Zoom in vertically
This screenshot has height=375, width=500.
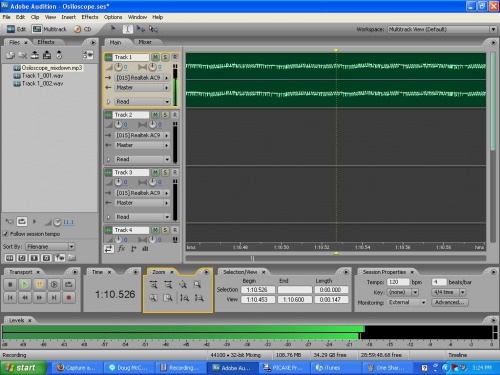pyautogui.click(x=184, y=298)
